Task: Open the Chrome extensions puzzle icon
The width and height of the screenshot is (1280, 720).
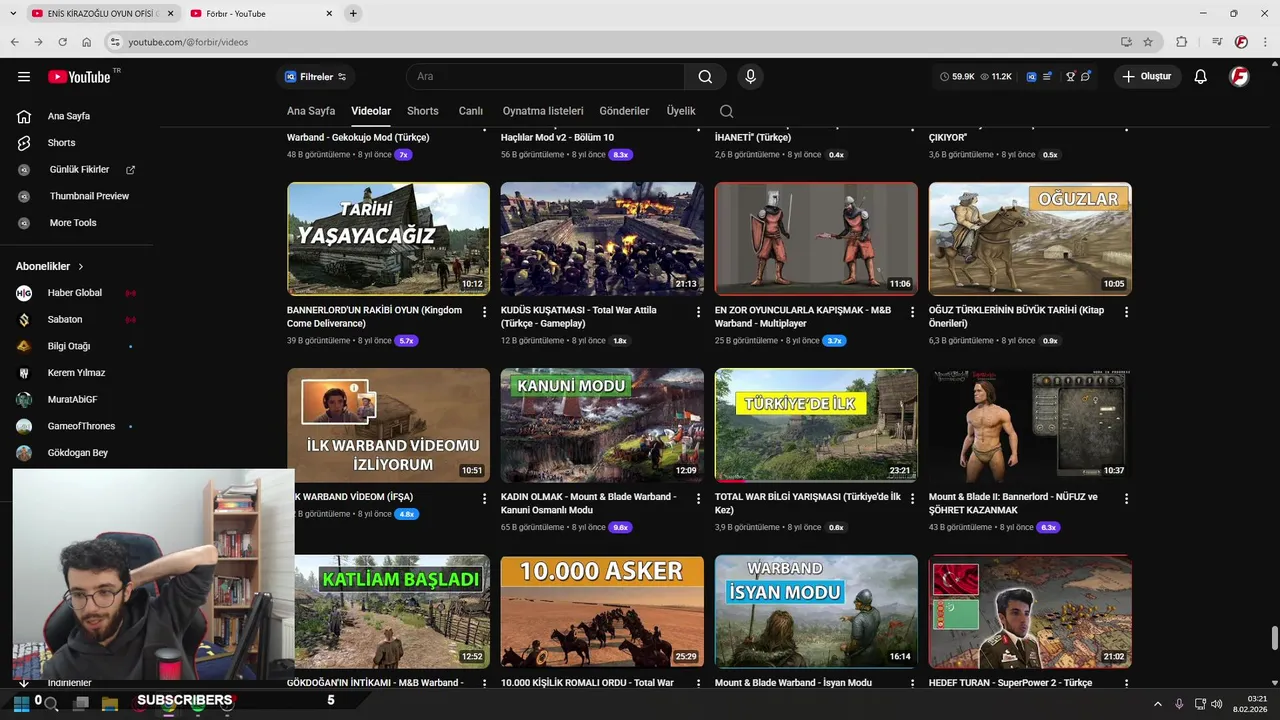Action: (1182, 42)
